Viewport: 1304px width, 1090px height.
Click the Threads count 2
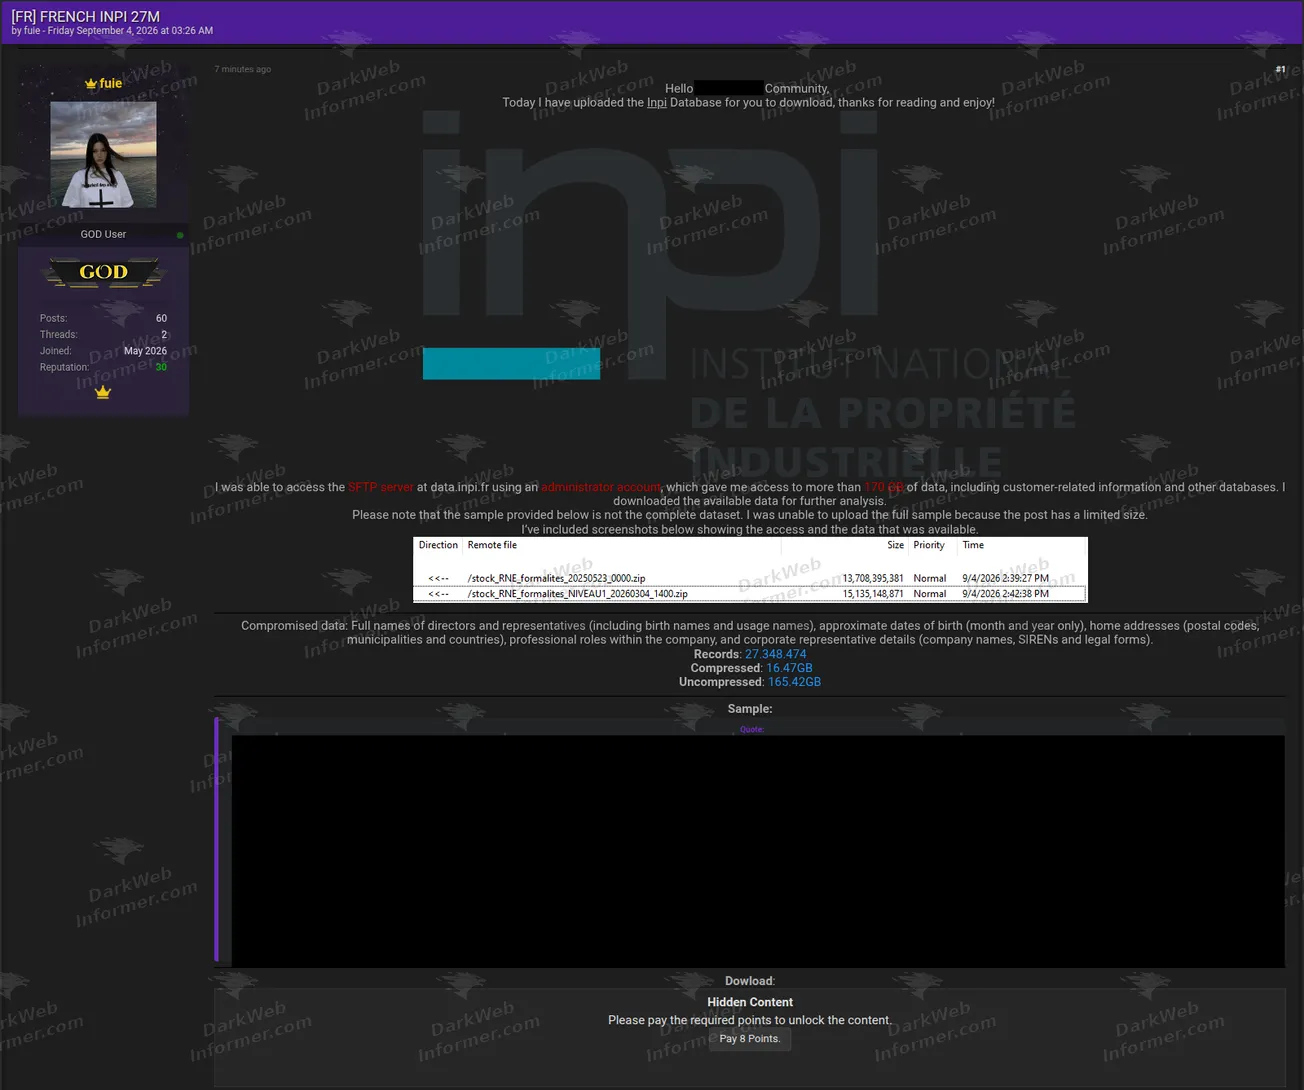165,335
